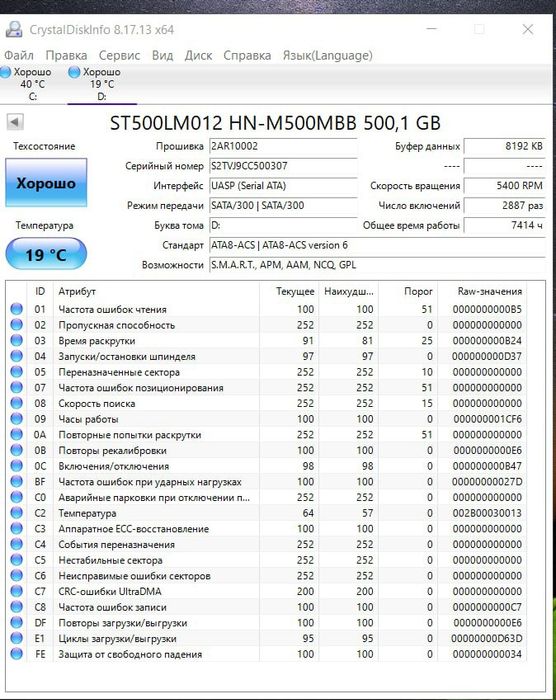Open the Файл menu

(19, 55)
